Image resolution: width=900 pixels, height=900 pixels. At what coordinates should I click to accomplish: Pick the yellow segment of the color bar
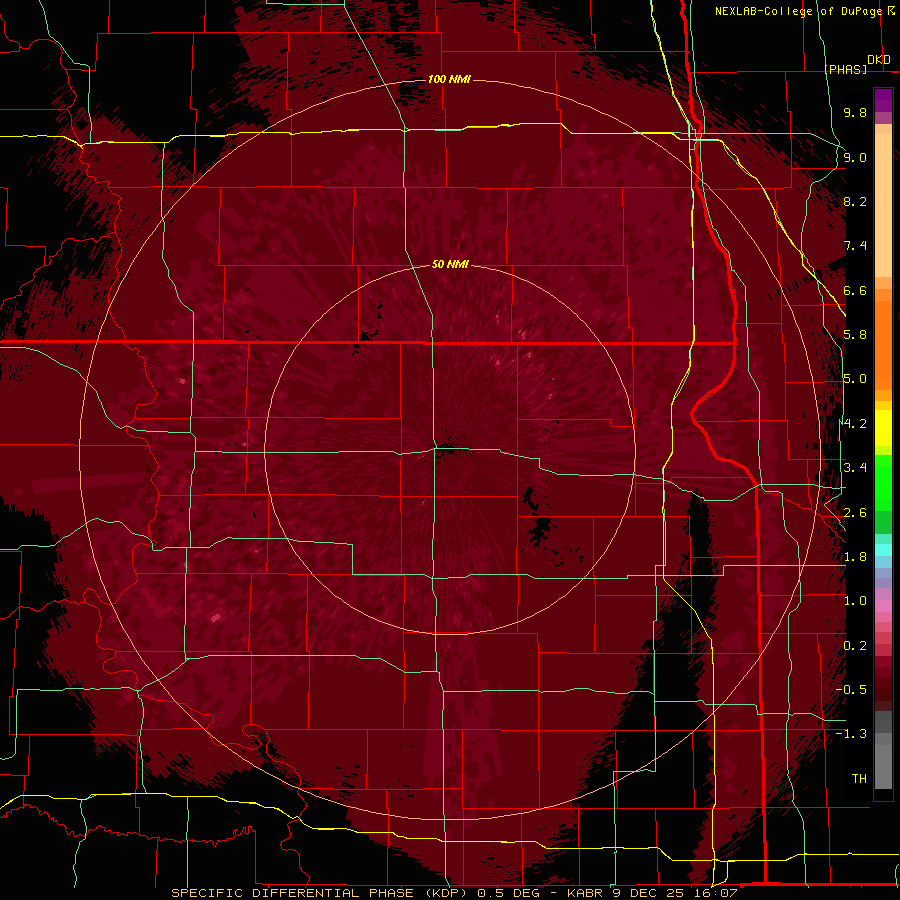coord(883,428)
